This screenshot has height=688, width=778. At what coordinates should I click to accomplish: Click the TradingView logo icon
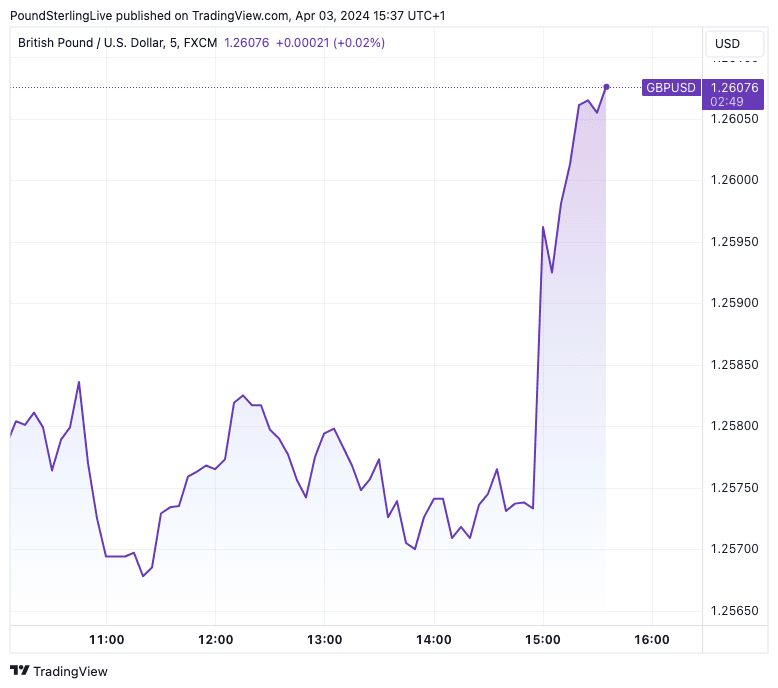point(19,671)
